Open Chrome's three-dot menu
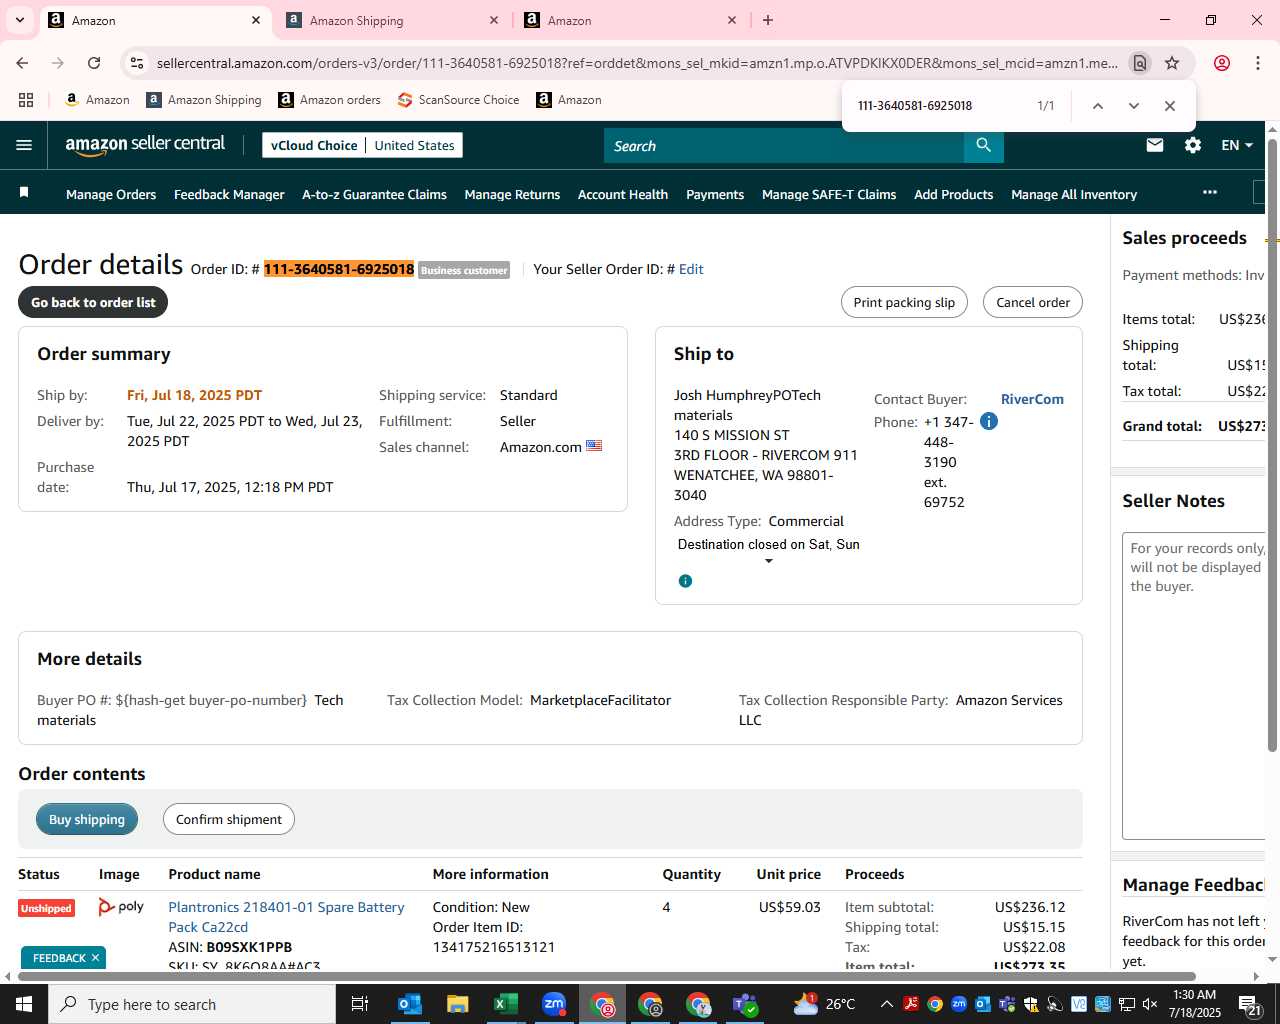Image resolution: width=1280 pixels, height=1024 pixels. pos(1258,63)
